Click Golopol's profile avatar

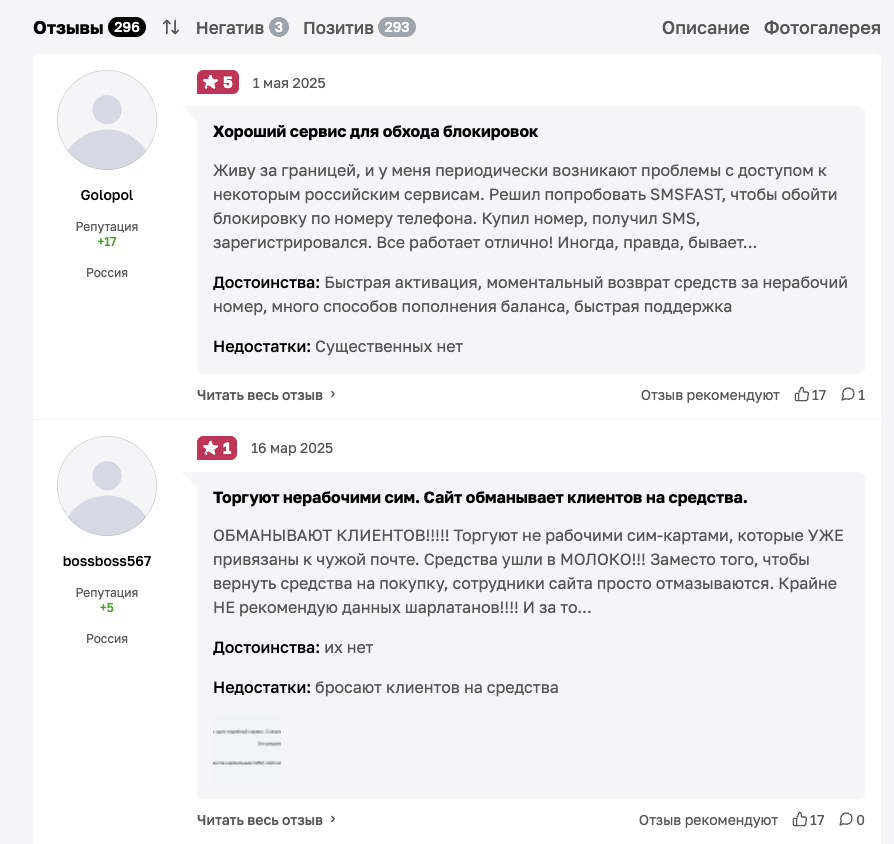107,120
